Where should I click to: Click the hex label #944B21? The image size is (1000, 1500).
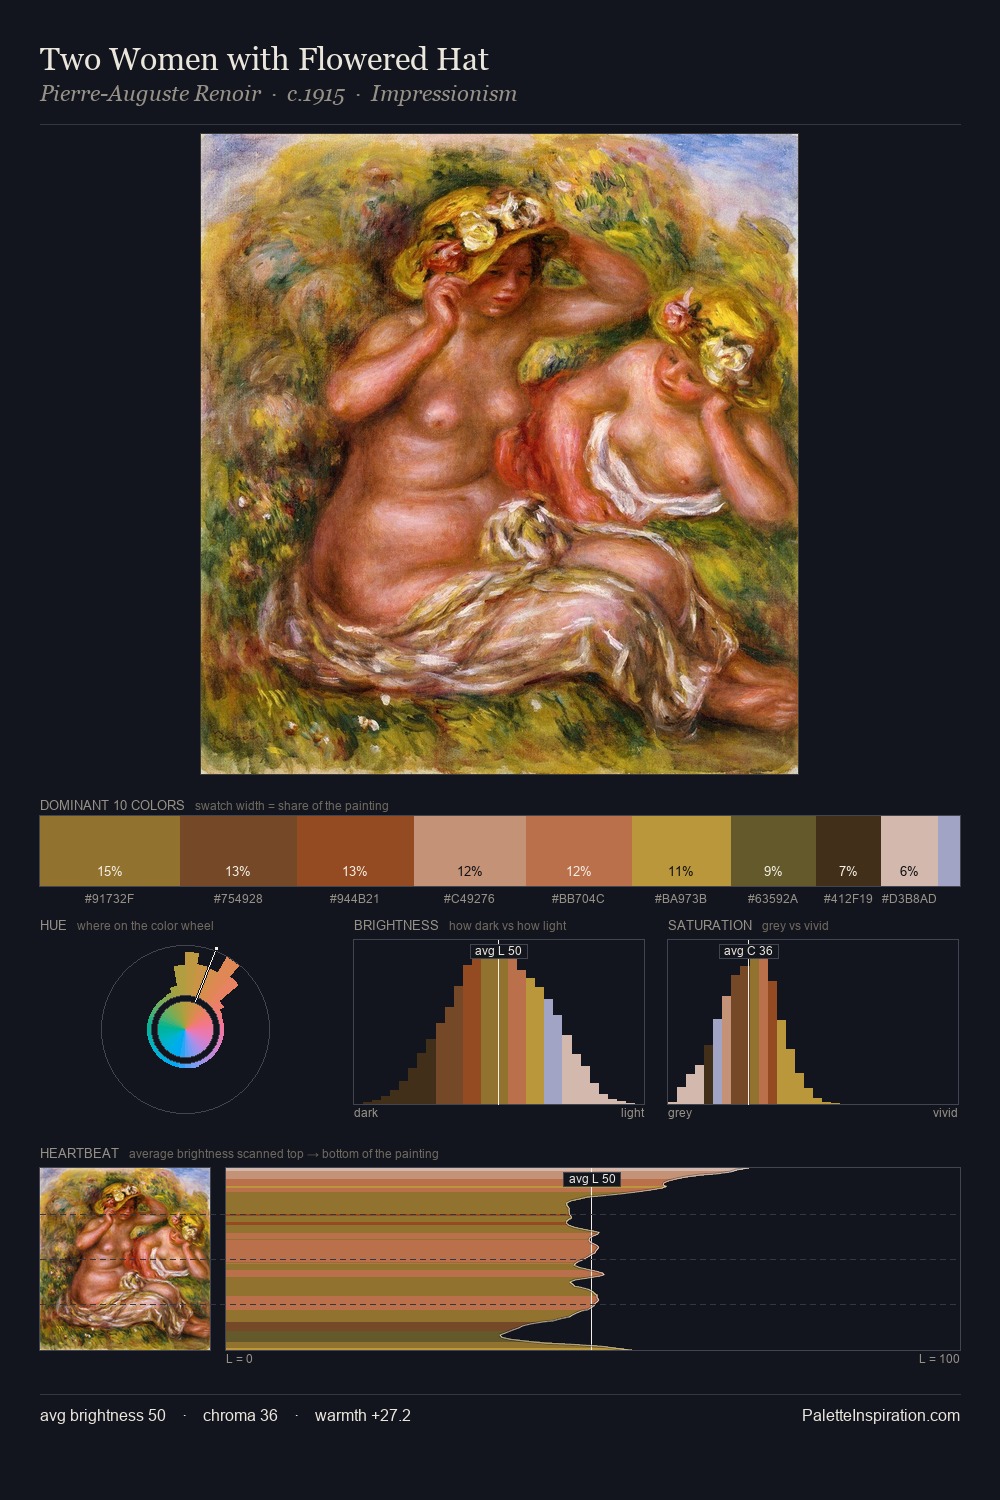355,899
